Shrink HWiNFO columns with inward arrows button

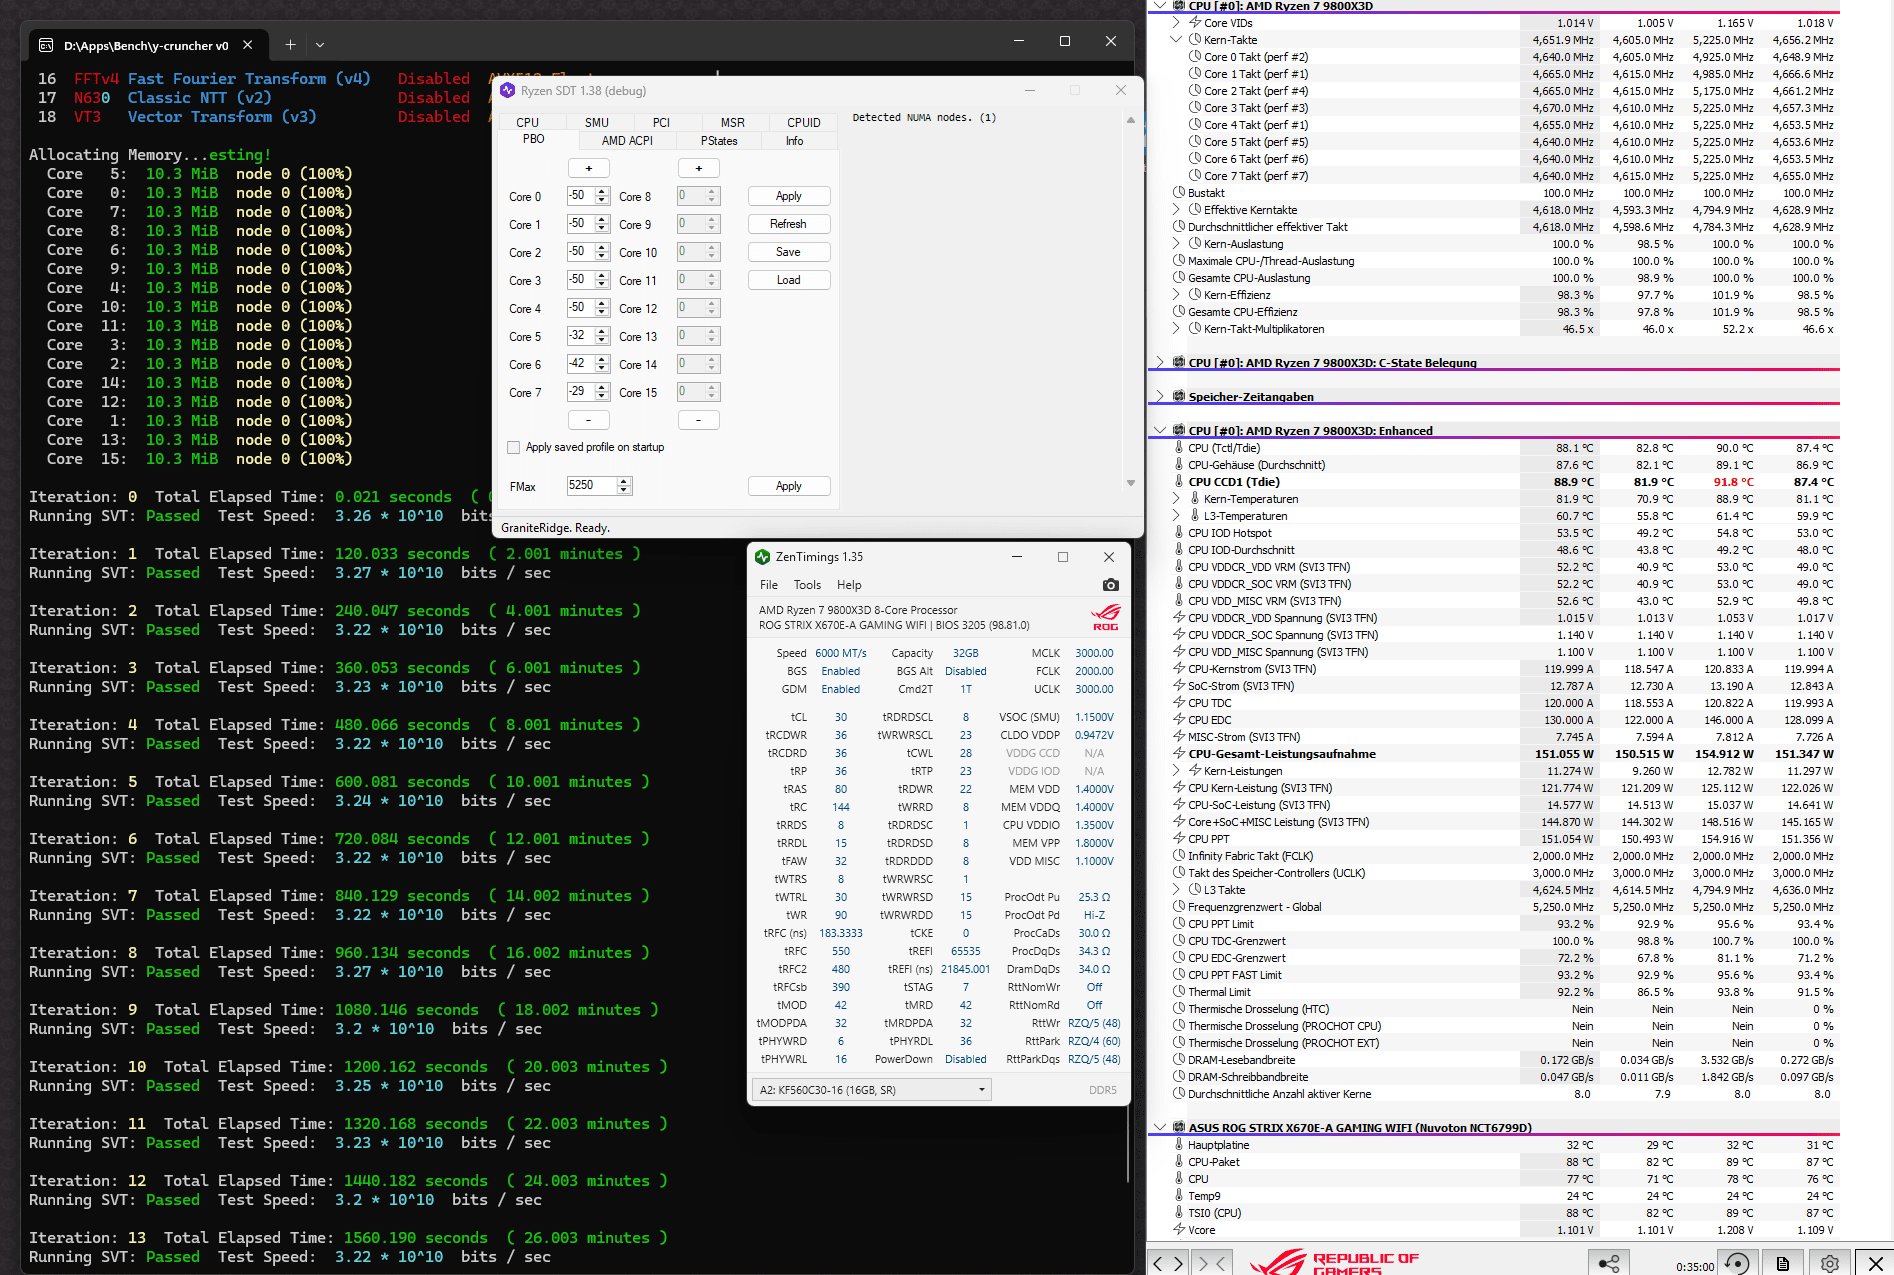click(1210, 1263)
